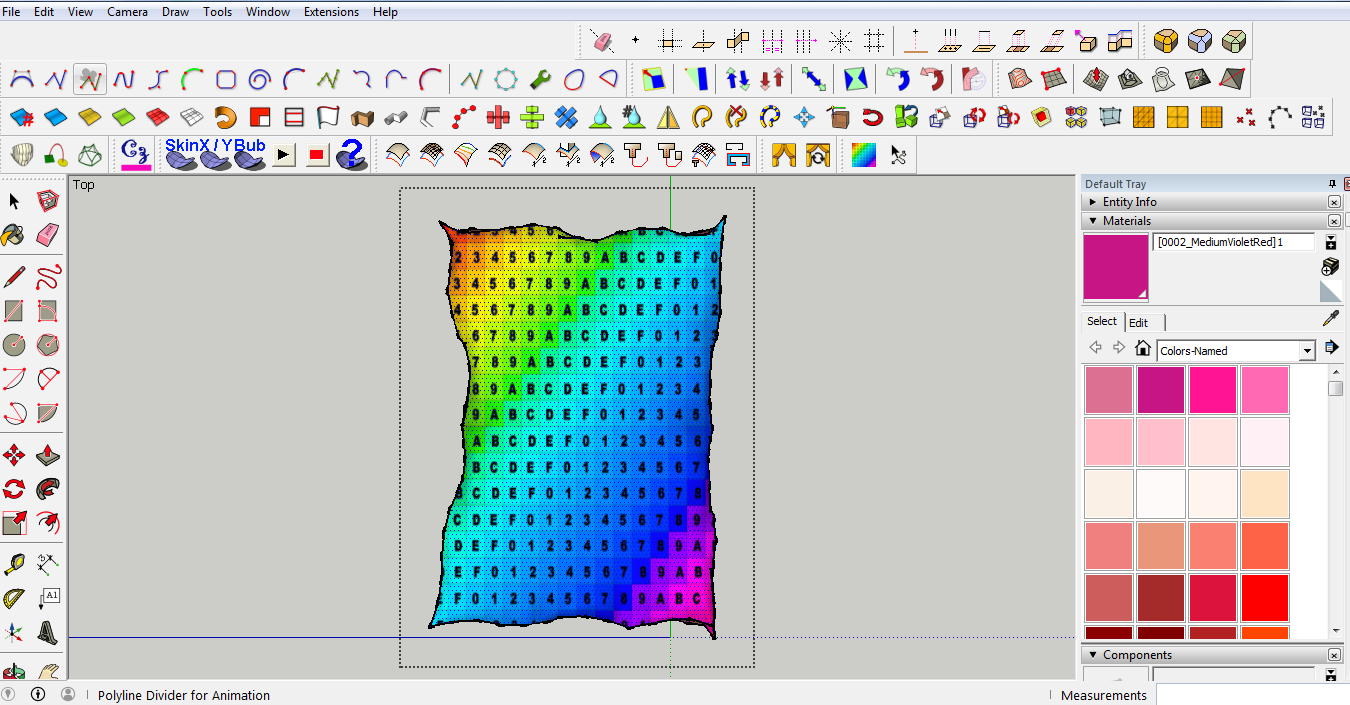Pick the material eyedropper sampler
This screenshot has width=1350, height=705.
click(1330, 318)
